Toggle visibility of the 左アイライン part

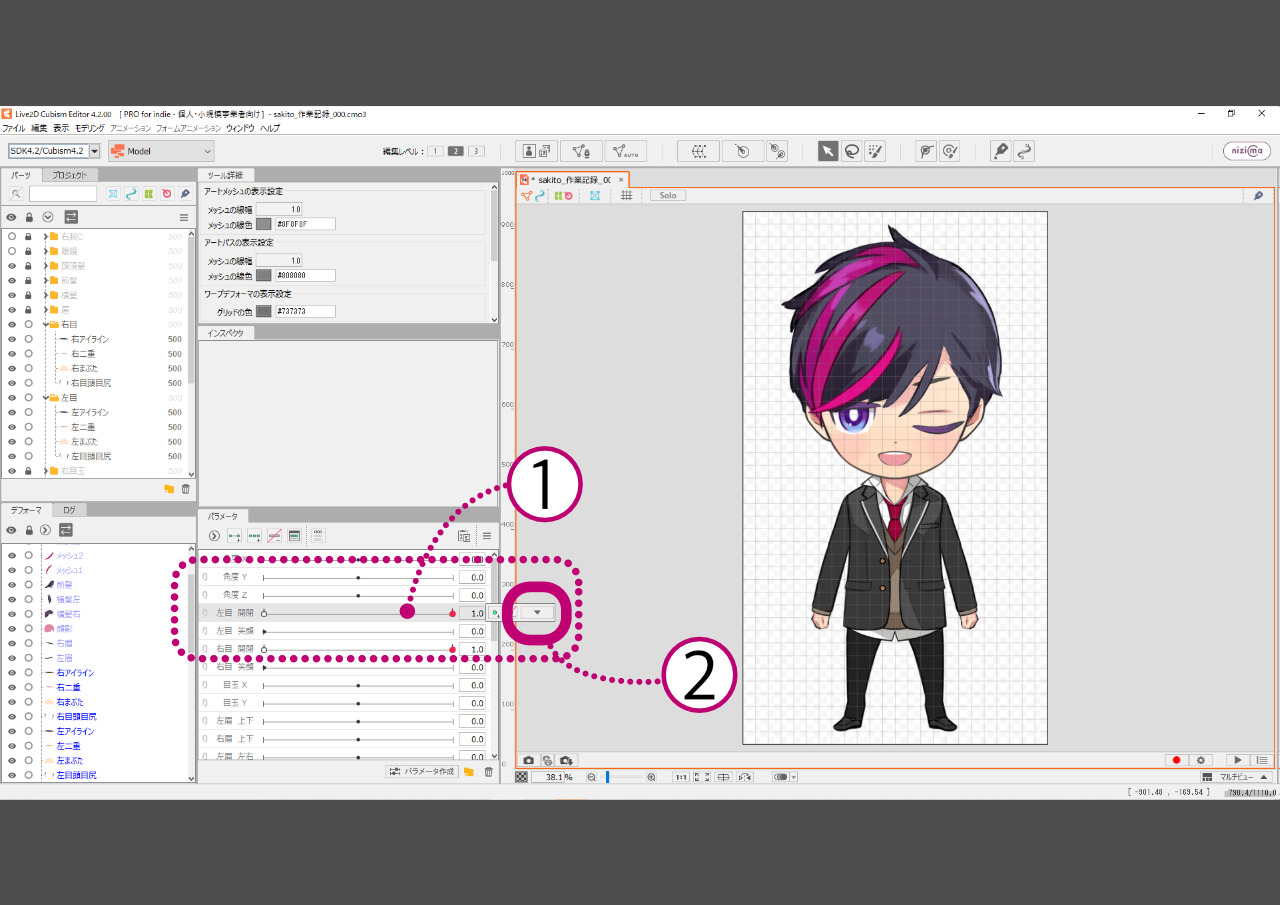click(x=12, y=412)
